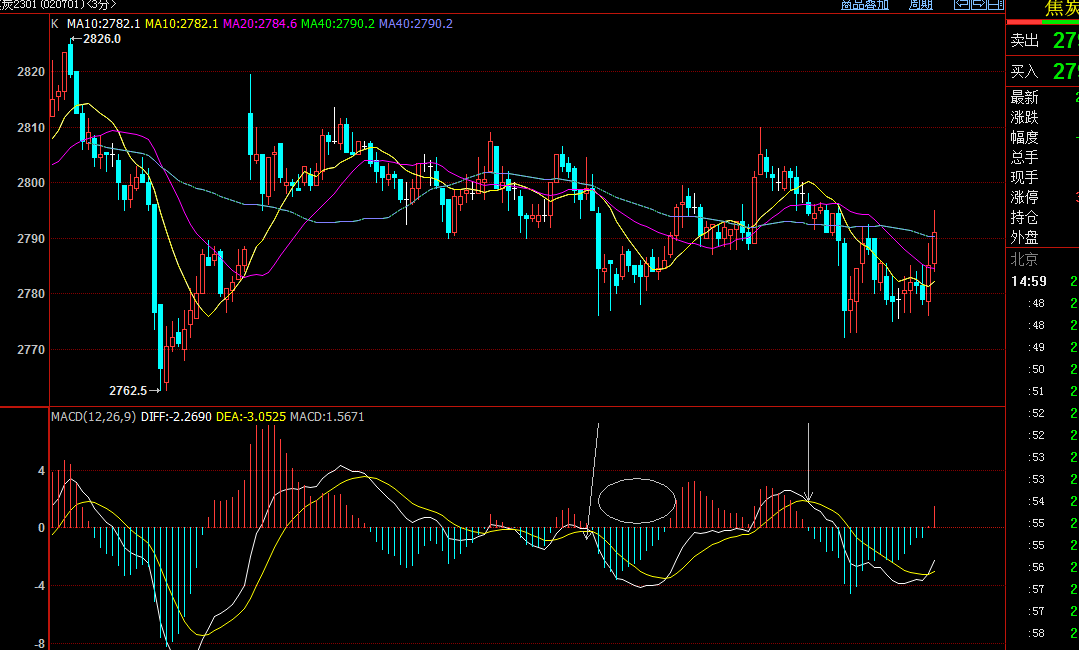Click the 4 level on MACD axis
The image size is (1079, 650).
tap(41, 471)
